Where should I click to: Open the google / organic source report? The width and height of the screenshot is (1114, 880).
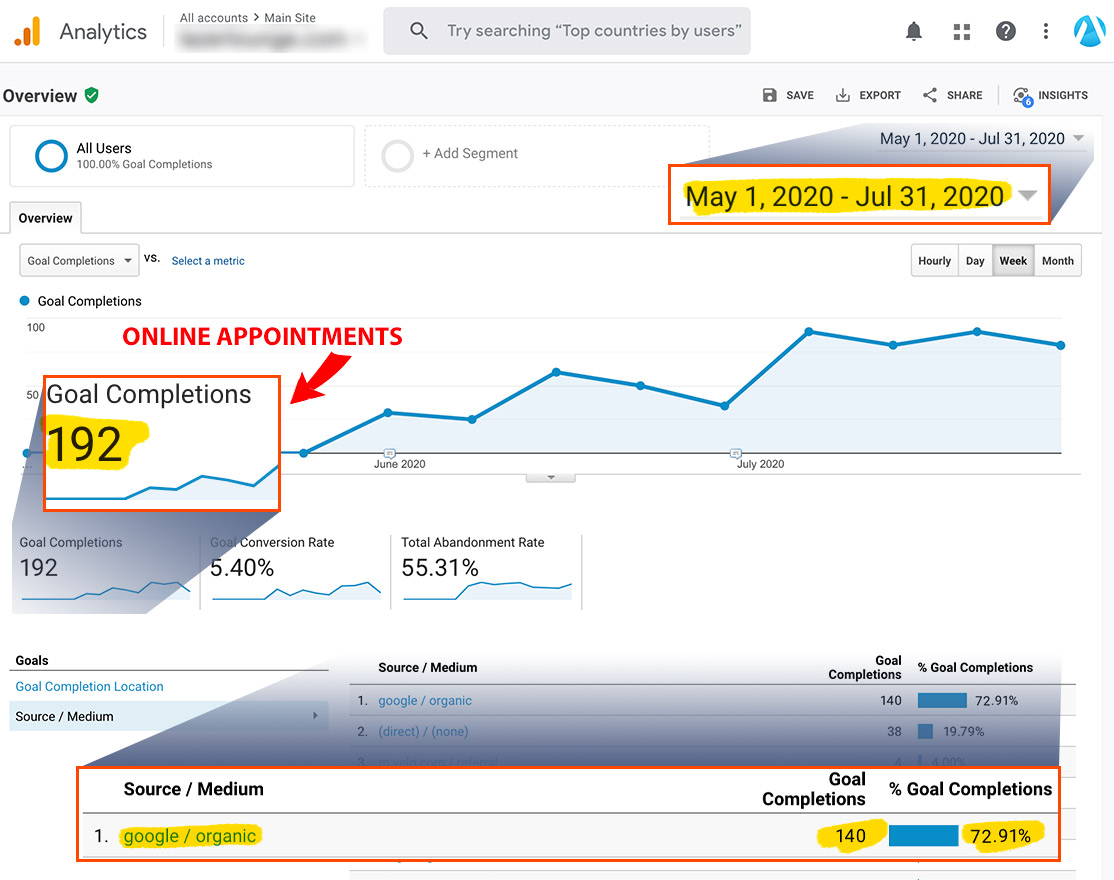click(x=424, y=701)
